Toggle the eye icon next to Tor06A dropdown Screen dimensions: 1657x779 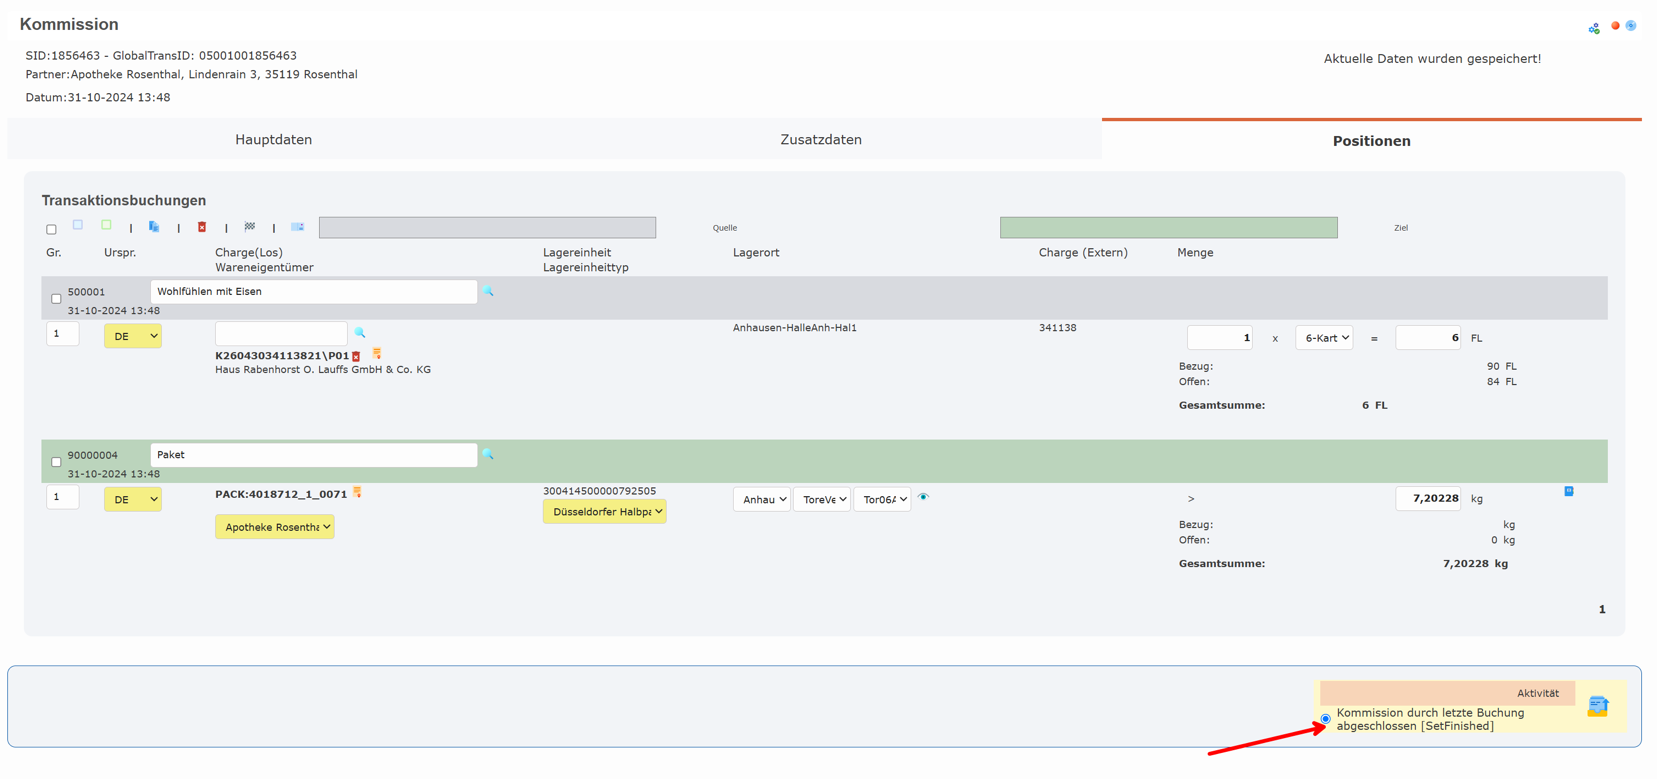(923, 497)
